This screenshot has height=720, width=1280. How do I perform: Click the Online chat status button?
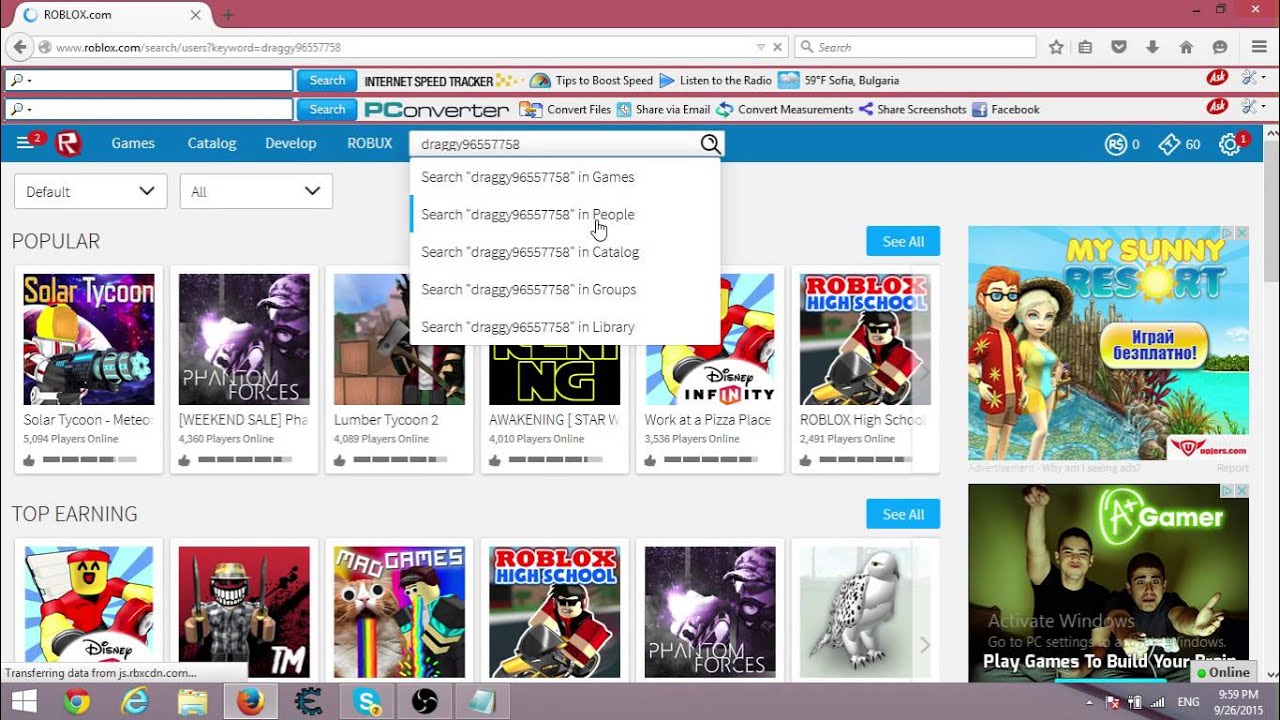[x=1224, y=673]
